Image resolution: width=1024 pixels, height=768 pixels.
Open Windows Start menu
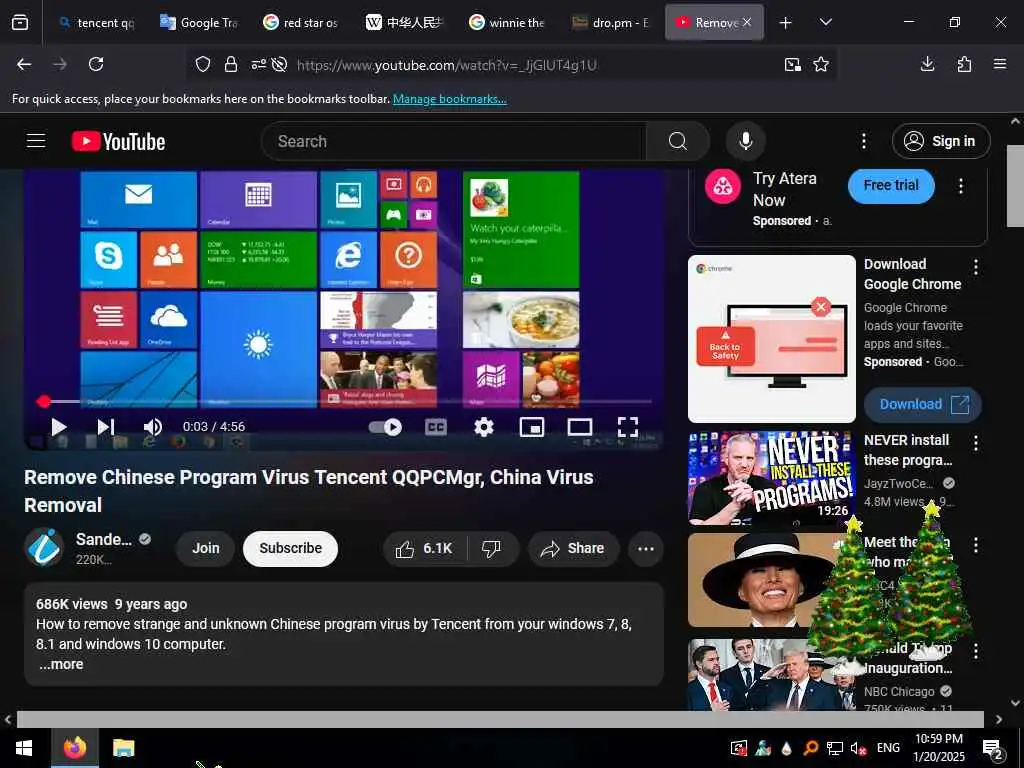pyautogui.click(x=24, y=748)
